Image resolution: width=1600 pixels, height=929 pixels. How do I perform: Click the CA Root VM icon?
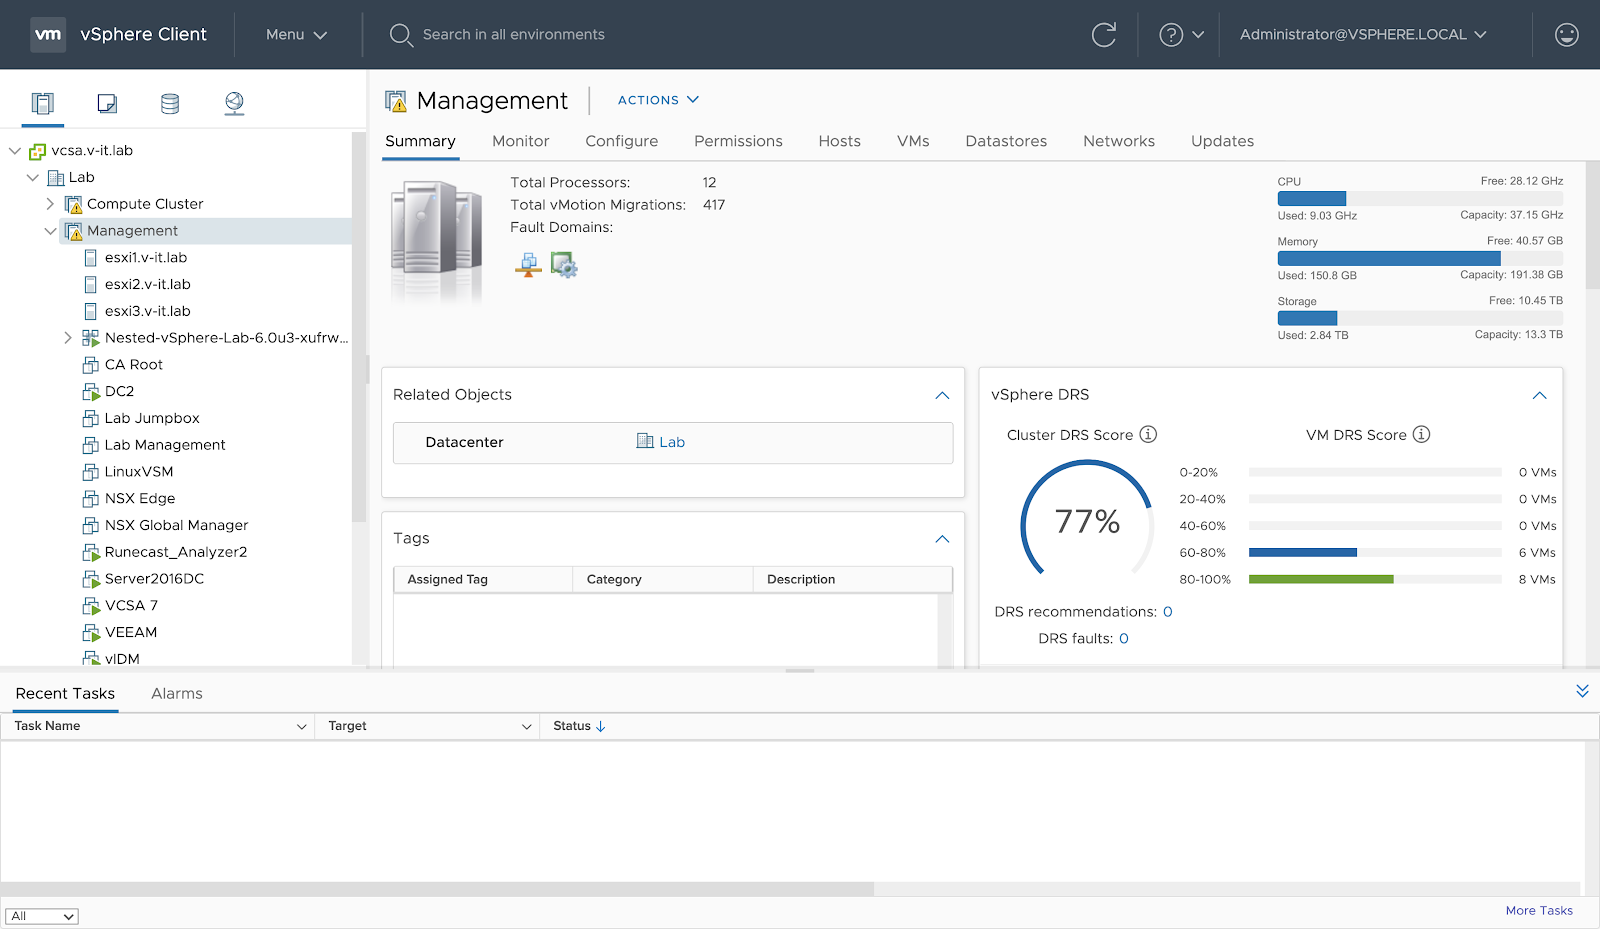(91, 365)
